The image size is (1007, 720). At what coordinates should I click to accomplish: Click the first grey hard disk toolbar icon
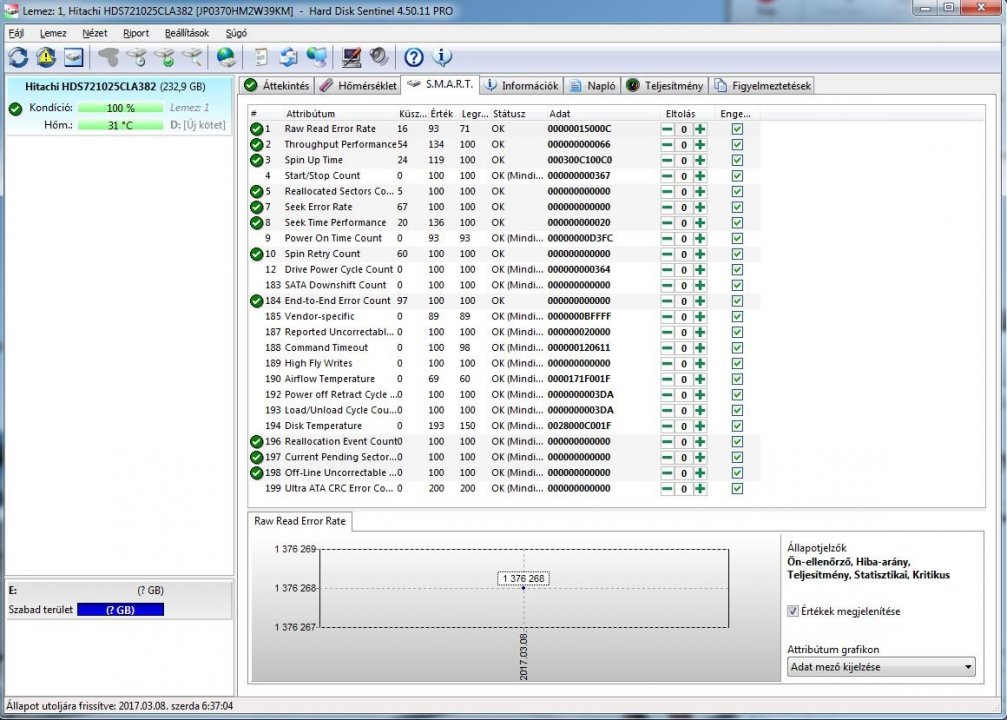(x=109, y=58)
